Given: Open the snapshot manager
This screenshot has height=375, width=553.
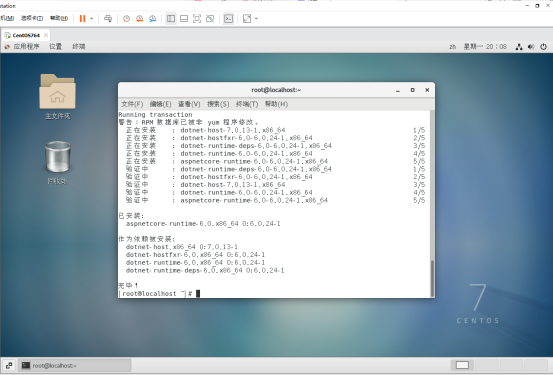Looking at the screenshot, I should [152, 19].
